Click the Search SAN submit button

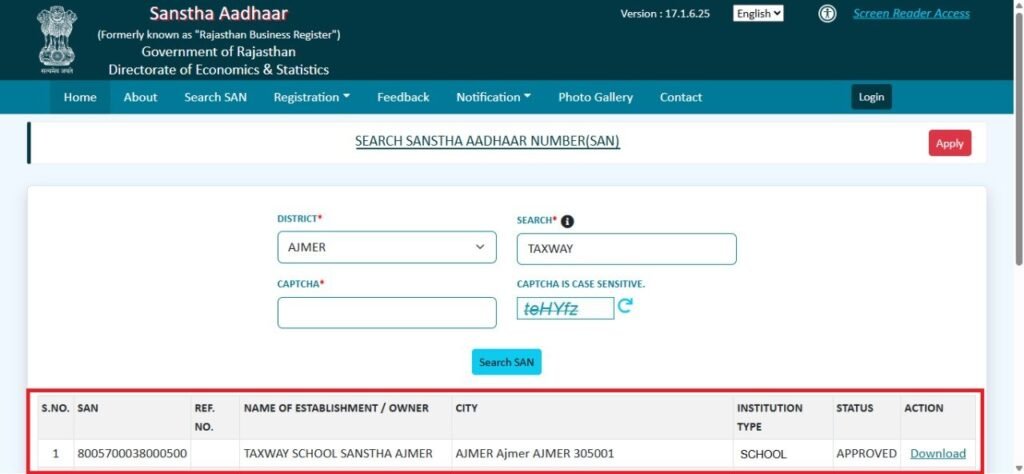(x=507, y=362)
